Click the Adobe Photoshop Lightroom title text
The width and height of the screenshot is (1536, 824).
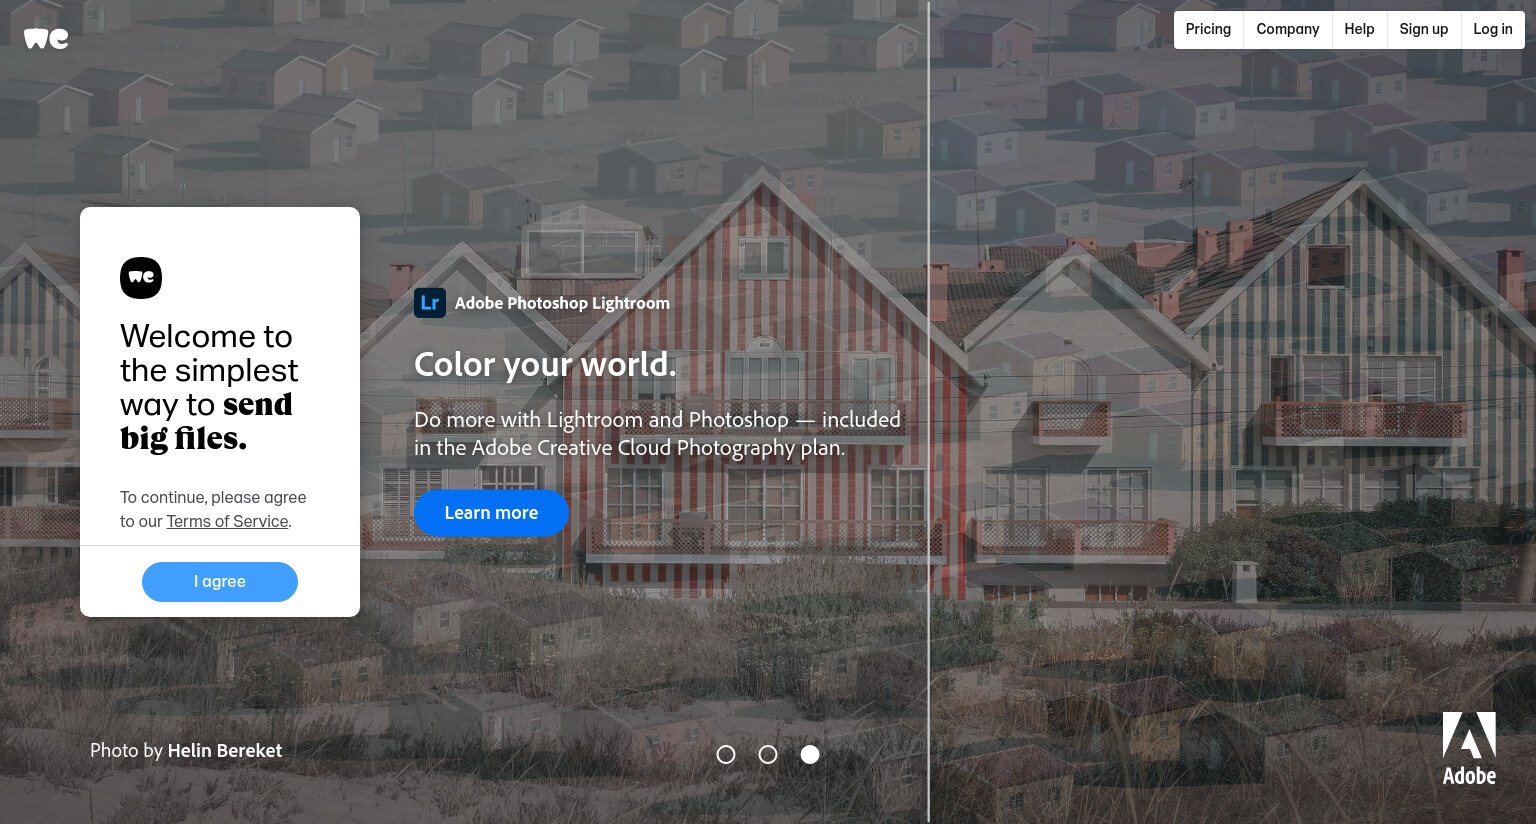tap(562, 303)
